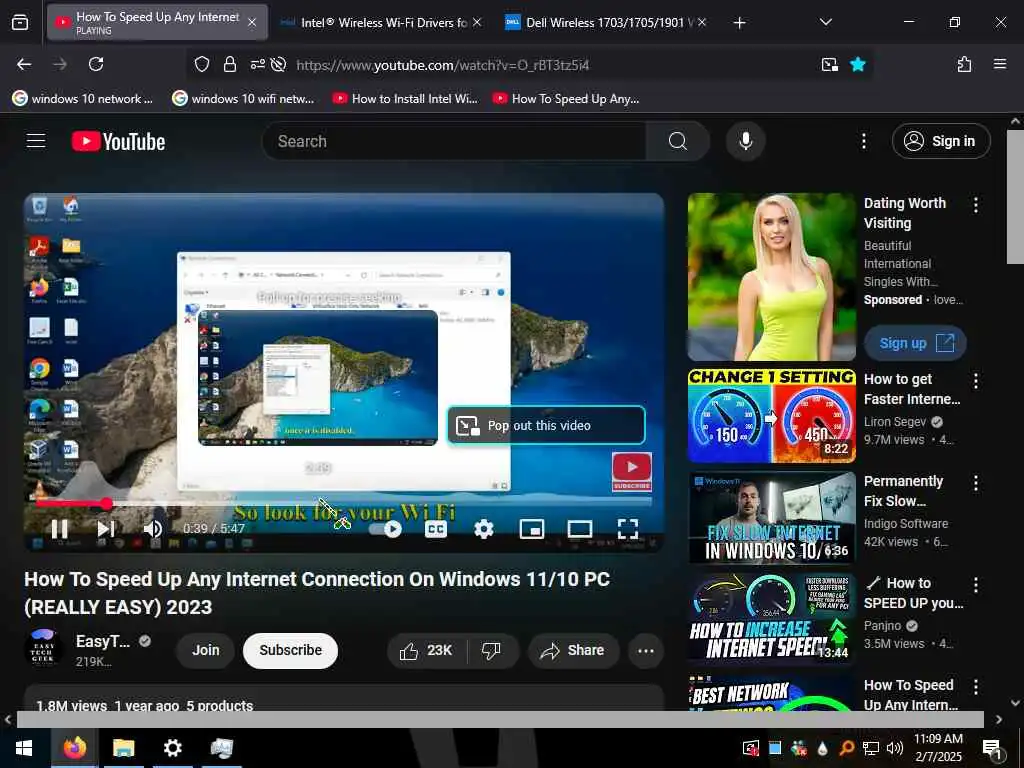Dislike the video thumbs down

coord(491,650)
